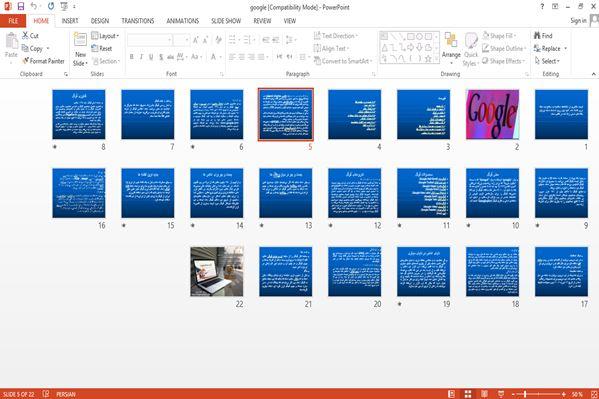This screenshot has width=599, height=399.
Task: Switch to the TRANSITIONS tab
Action: [138, 21]
